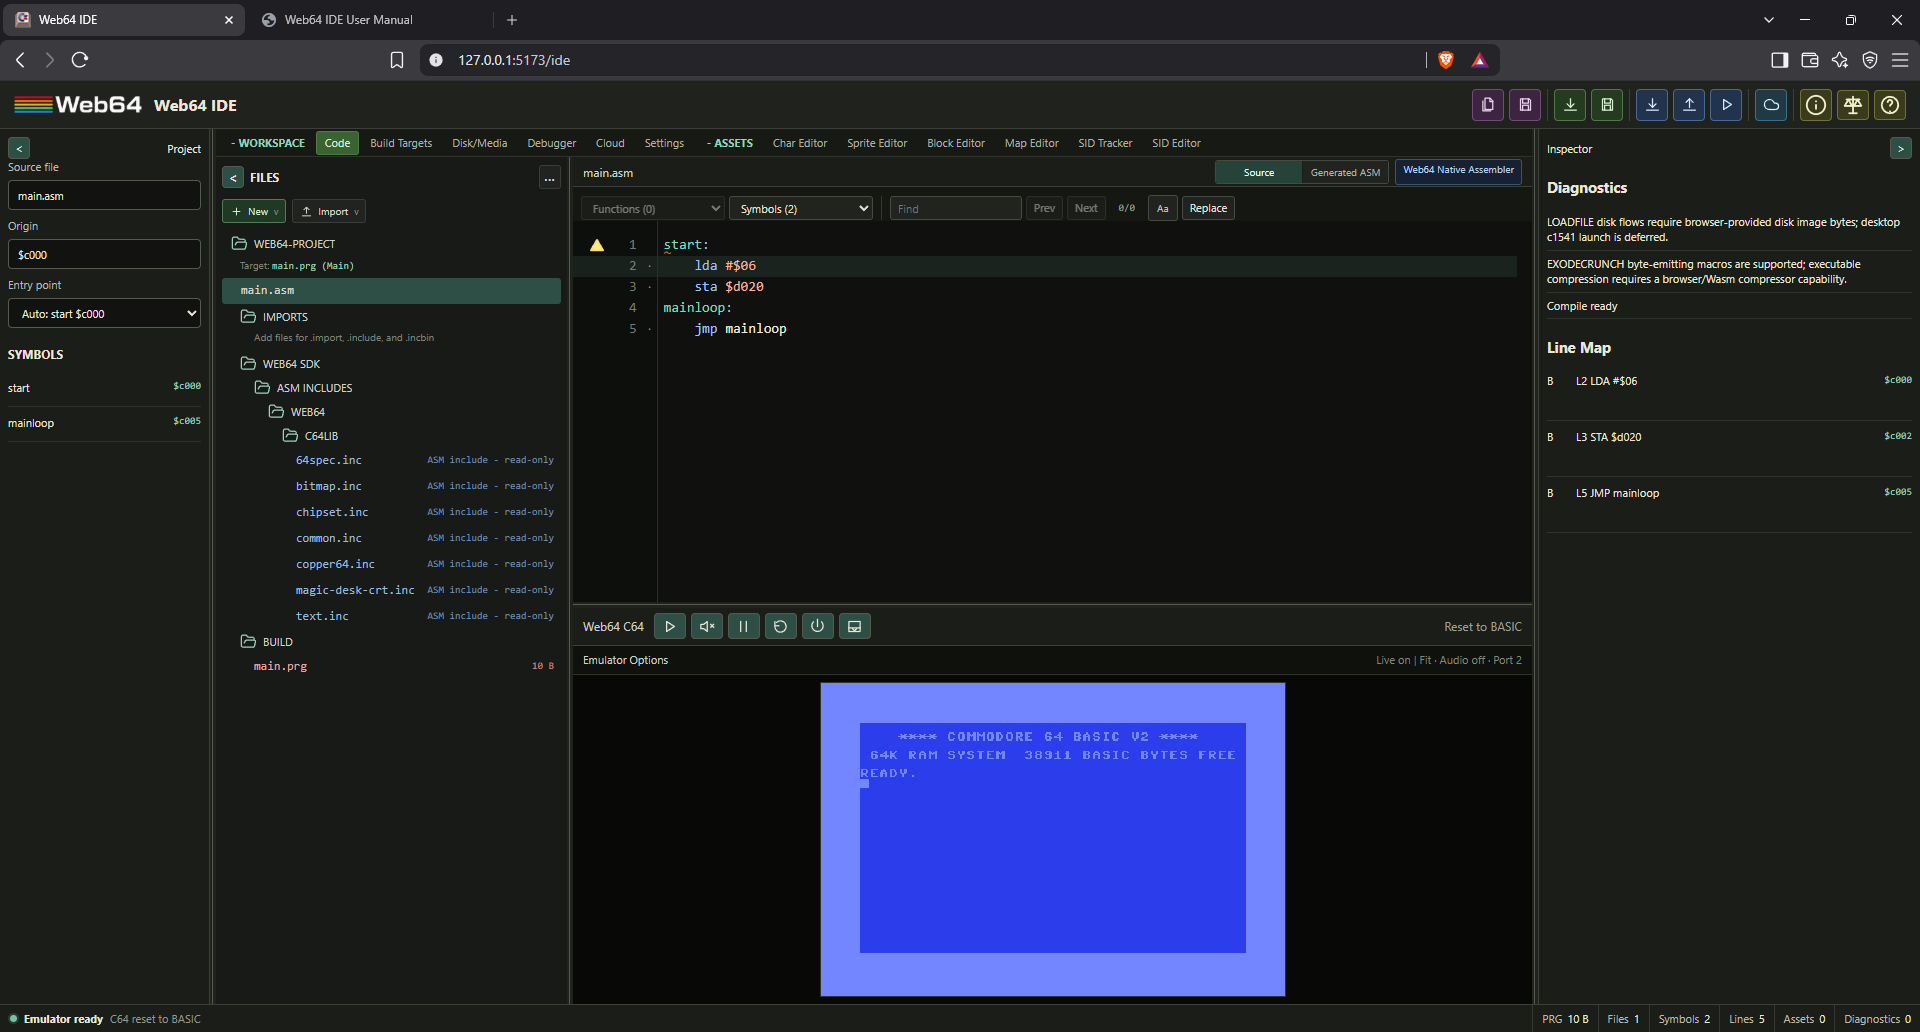Click the Replace button

1208,208
